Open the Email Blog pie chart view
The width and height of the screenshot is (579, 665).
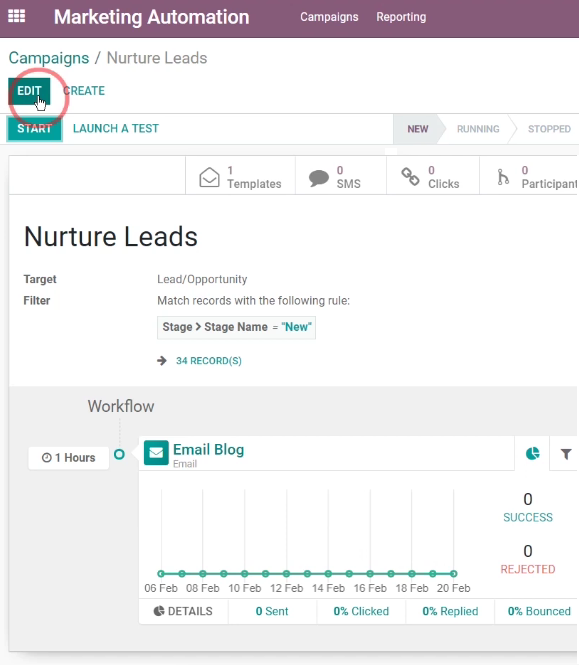click(532, 453)
